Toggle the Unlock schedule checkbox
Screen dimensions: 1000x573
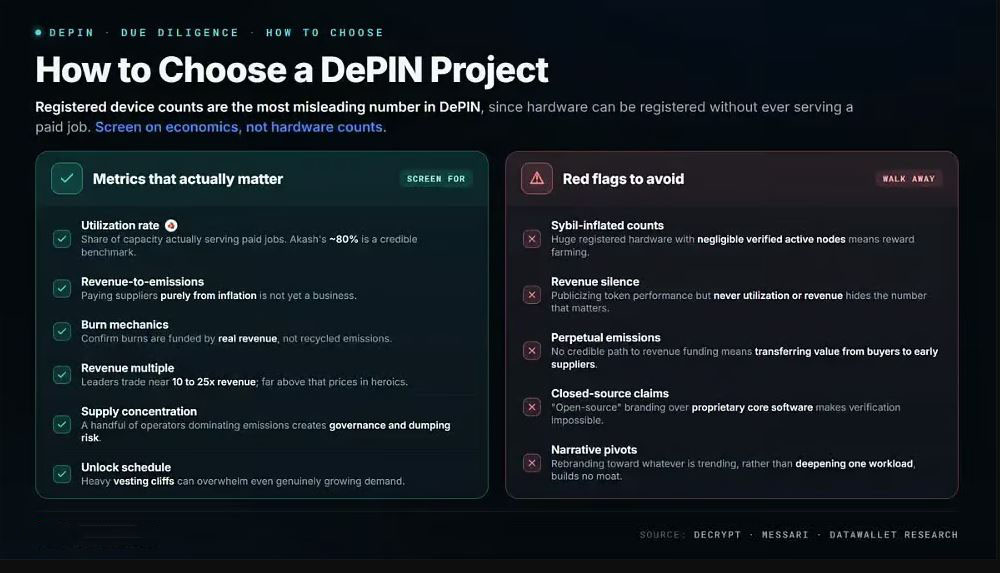[x=62, y=474]
